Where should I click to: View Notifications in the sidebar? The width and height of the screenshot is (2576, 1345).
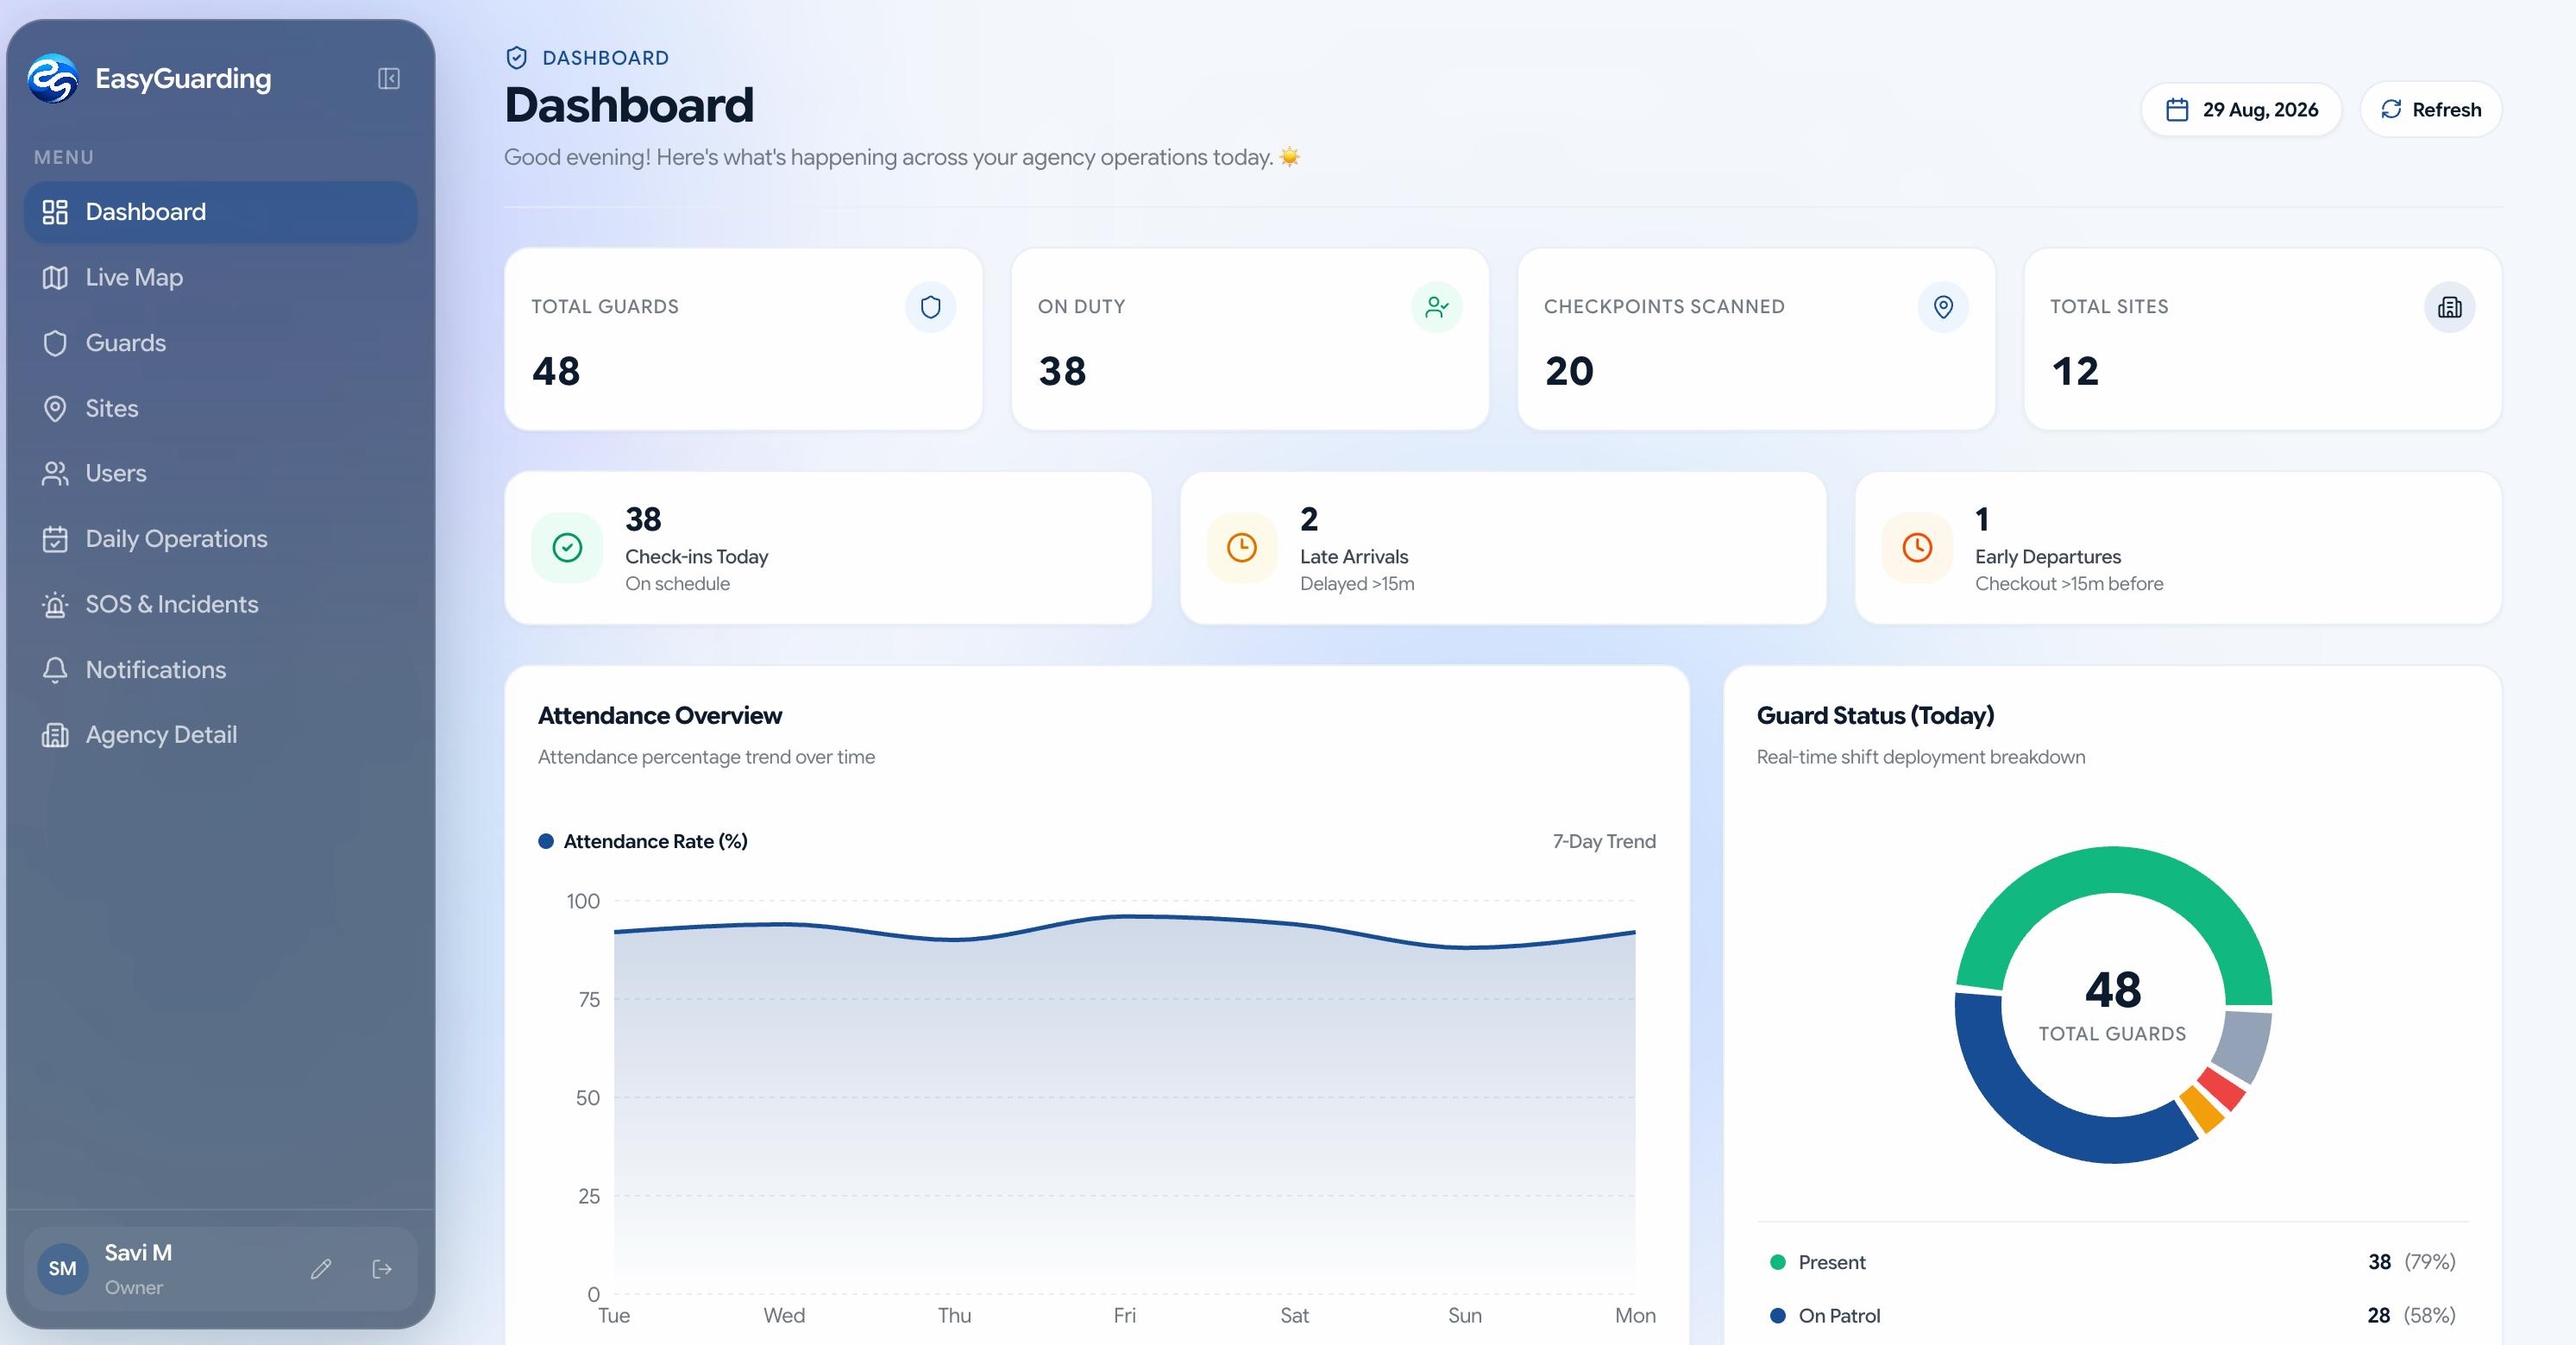coord(220,670)
